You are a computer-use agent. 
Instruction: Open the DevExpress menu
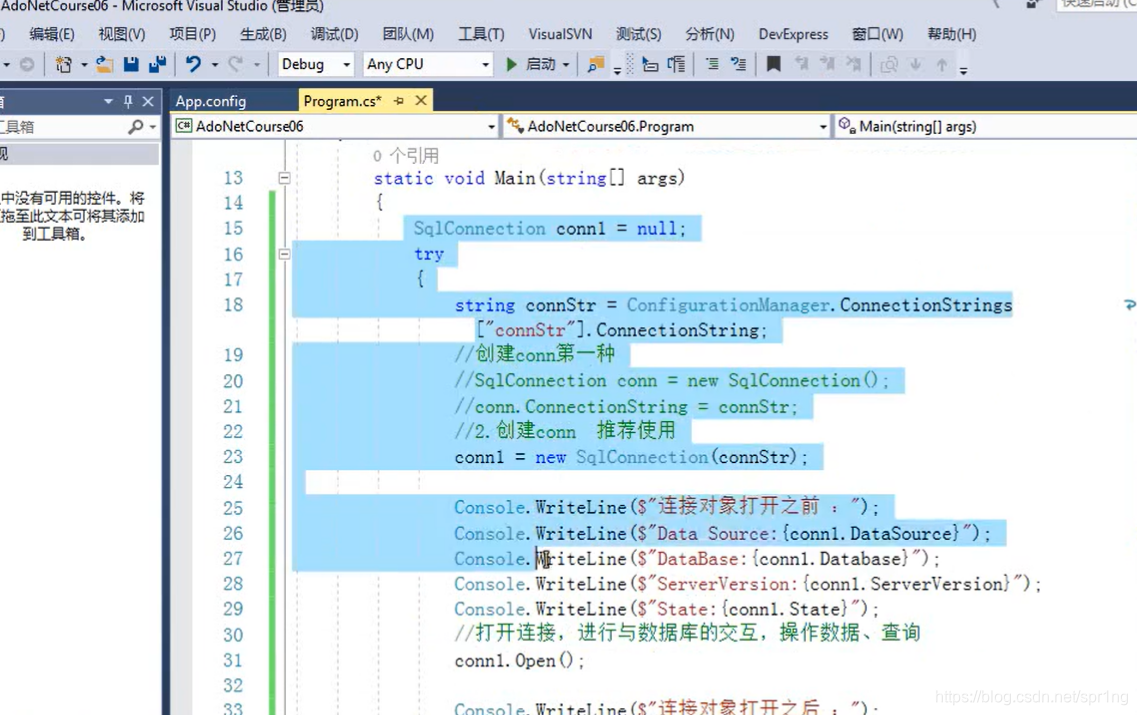793,34
